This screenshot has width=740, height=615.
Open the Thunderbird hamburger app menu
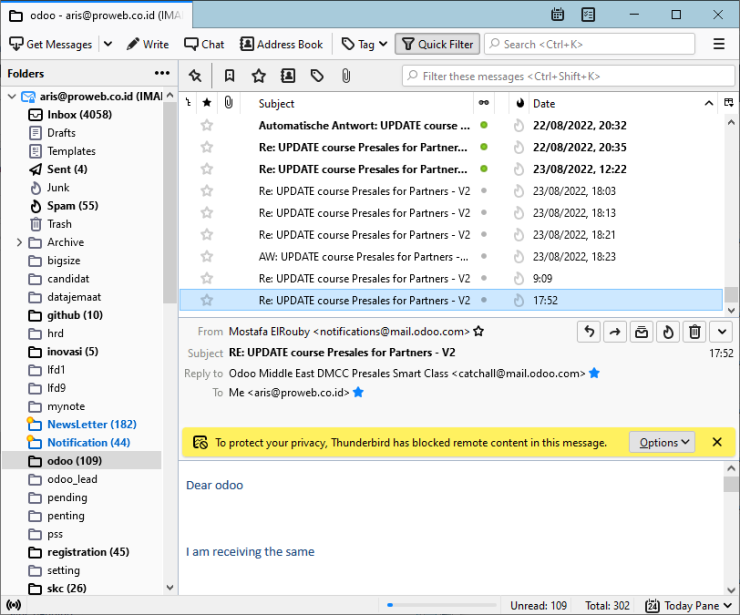tap(719, 44)
